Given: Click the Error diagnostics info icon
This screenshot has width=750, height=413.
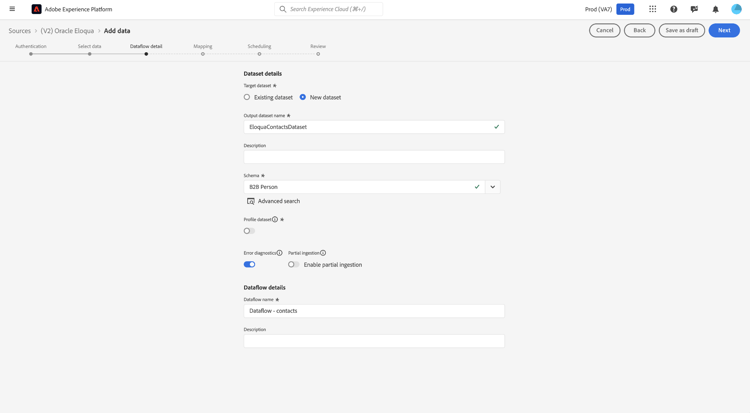Looking at the screenshot, I should pyautogui.click(x=280, y=253).
